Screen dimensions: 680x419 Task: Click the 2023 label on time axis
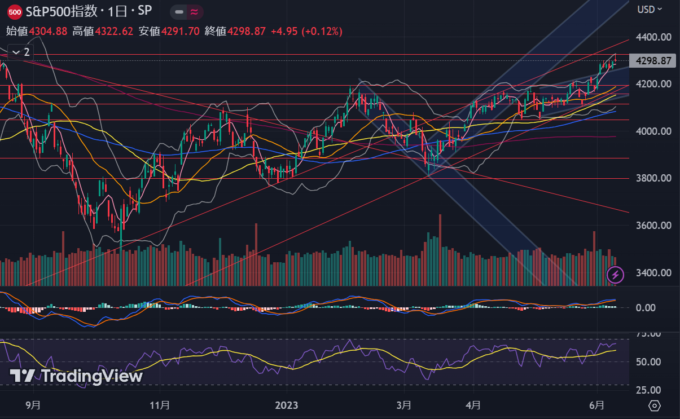[288, 406]
